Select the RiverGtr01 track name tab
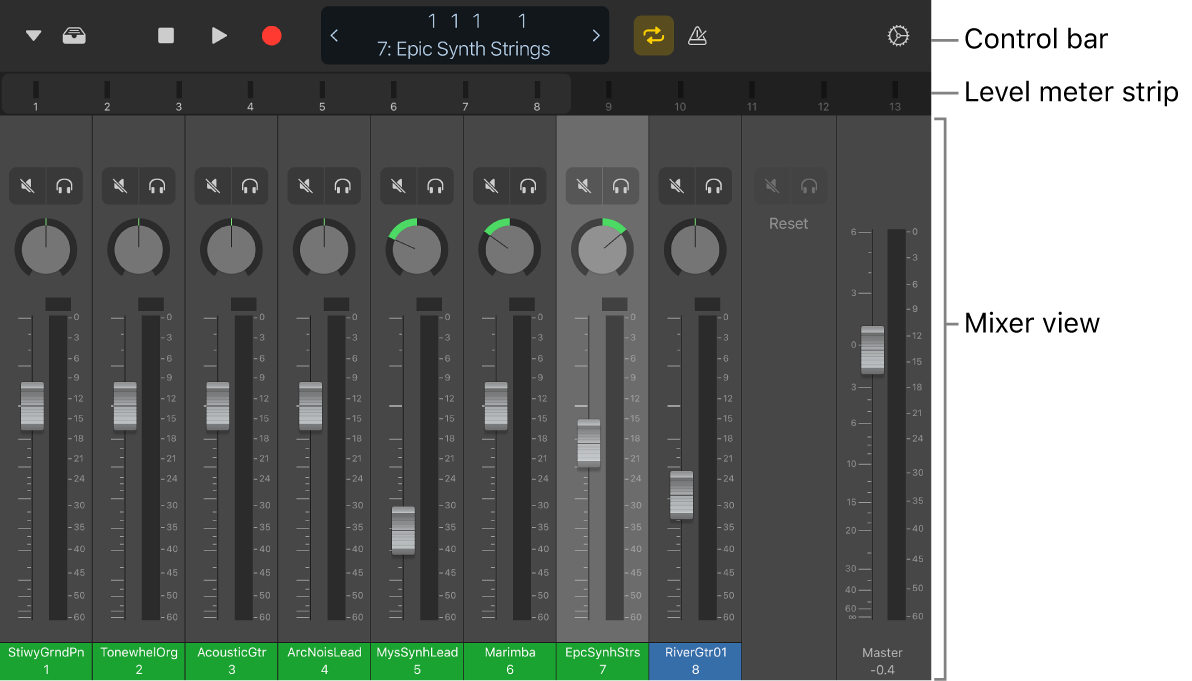Screen dimensions: 1192x681 coord(695,661)
